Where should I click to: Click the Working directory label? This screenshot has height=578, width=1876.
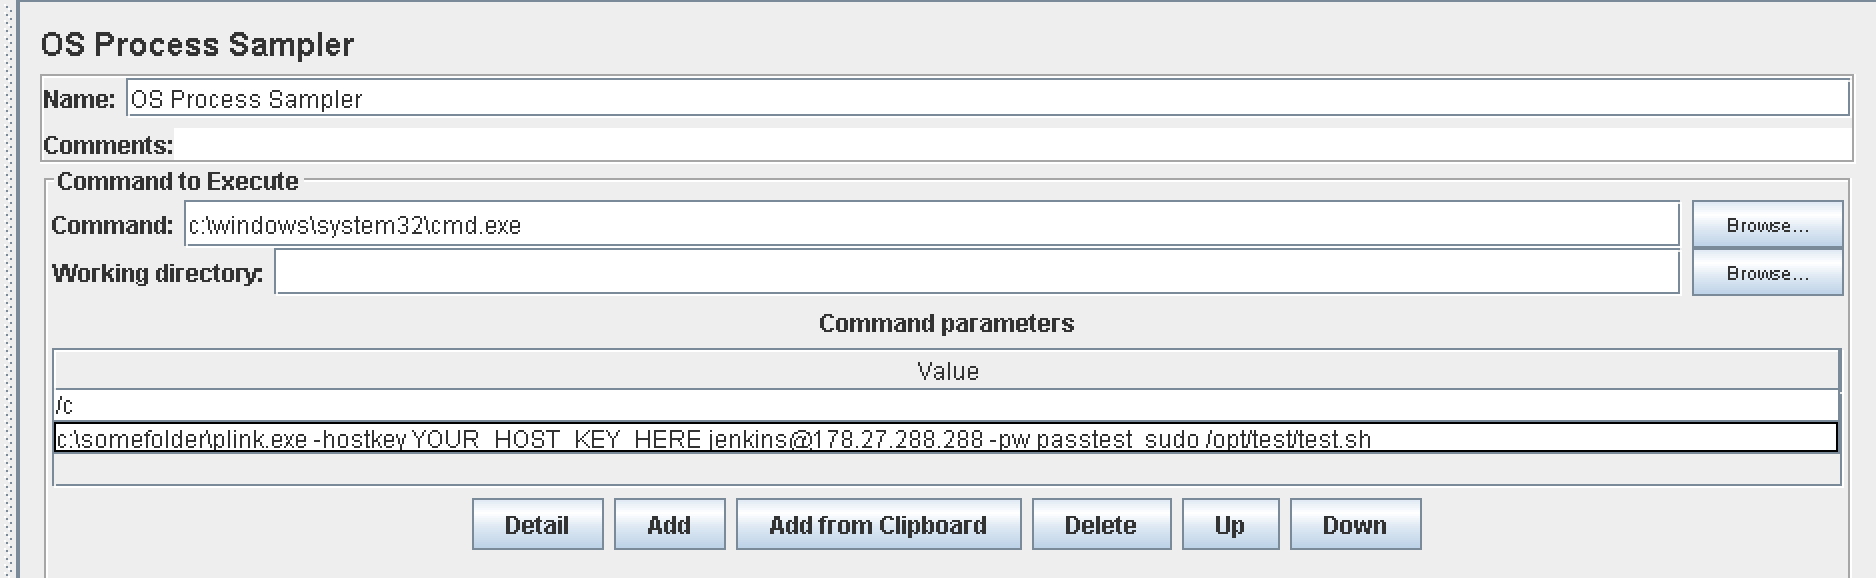click(158, 273)
